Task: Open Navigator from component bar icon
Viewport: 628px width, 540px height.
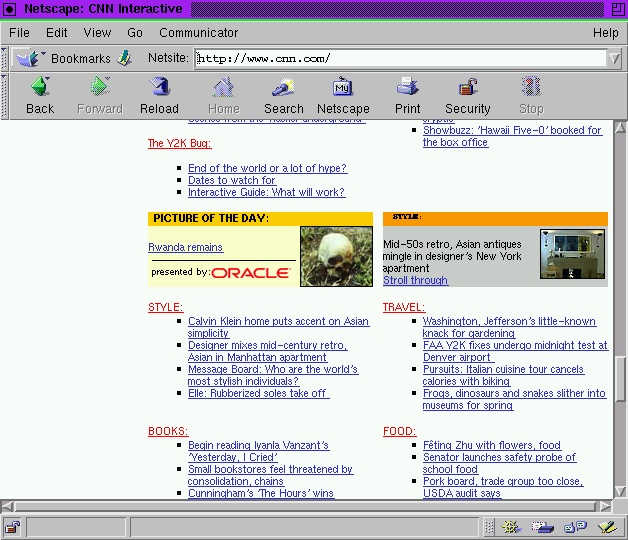Action: tap(512, 527)
